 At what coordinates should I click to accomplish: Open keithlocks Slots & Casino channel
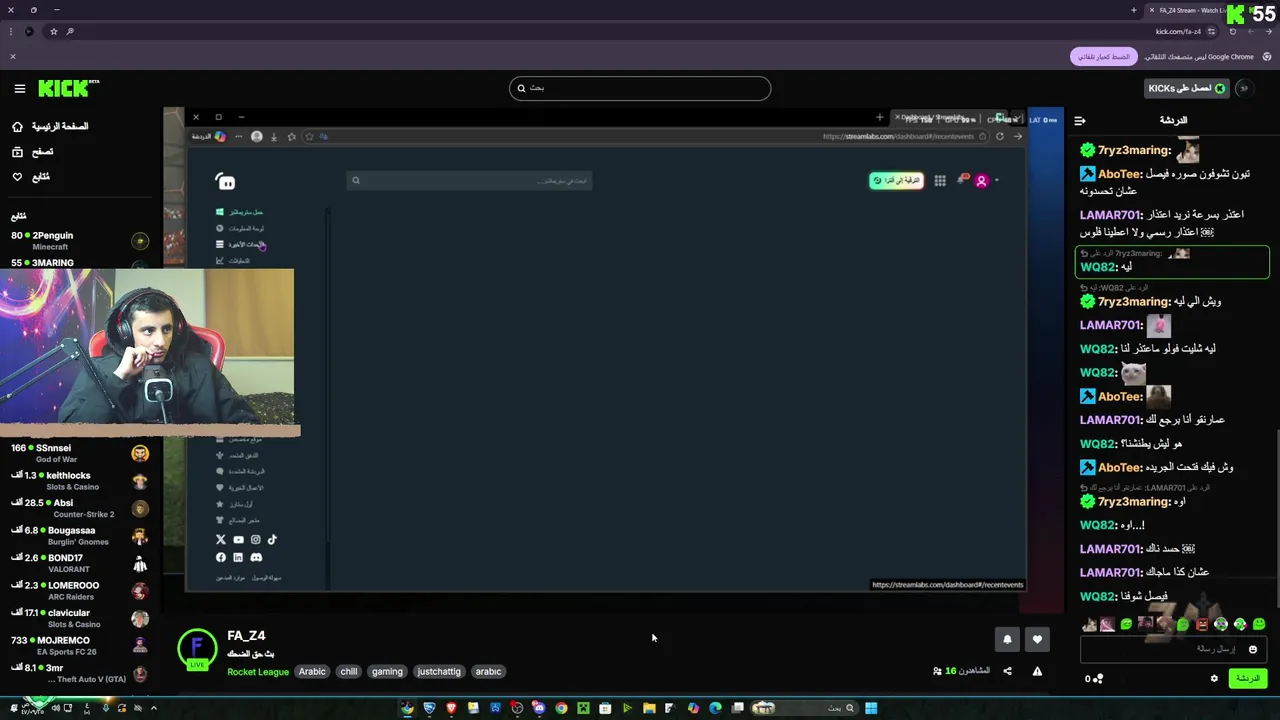tap(78, 481)
